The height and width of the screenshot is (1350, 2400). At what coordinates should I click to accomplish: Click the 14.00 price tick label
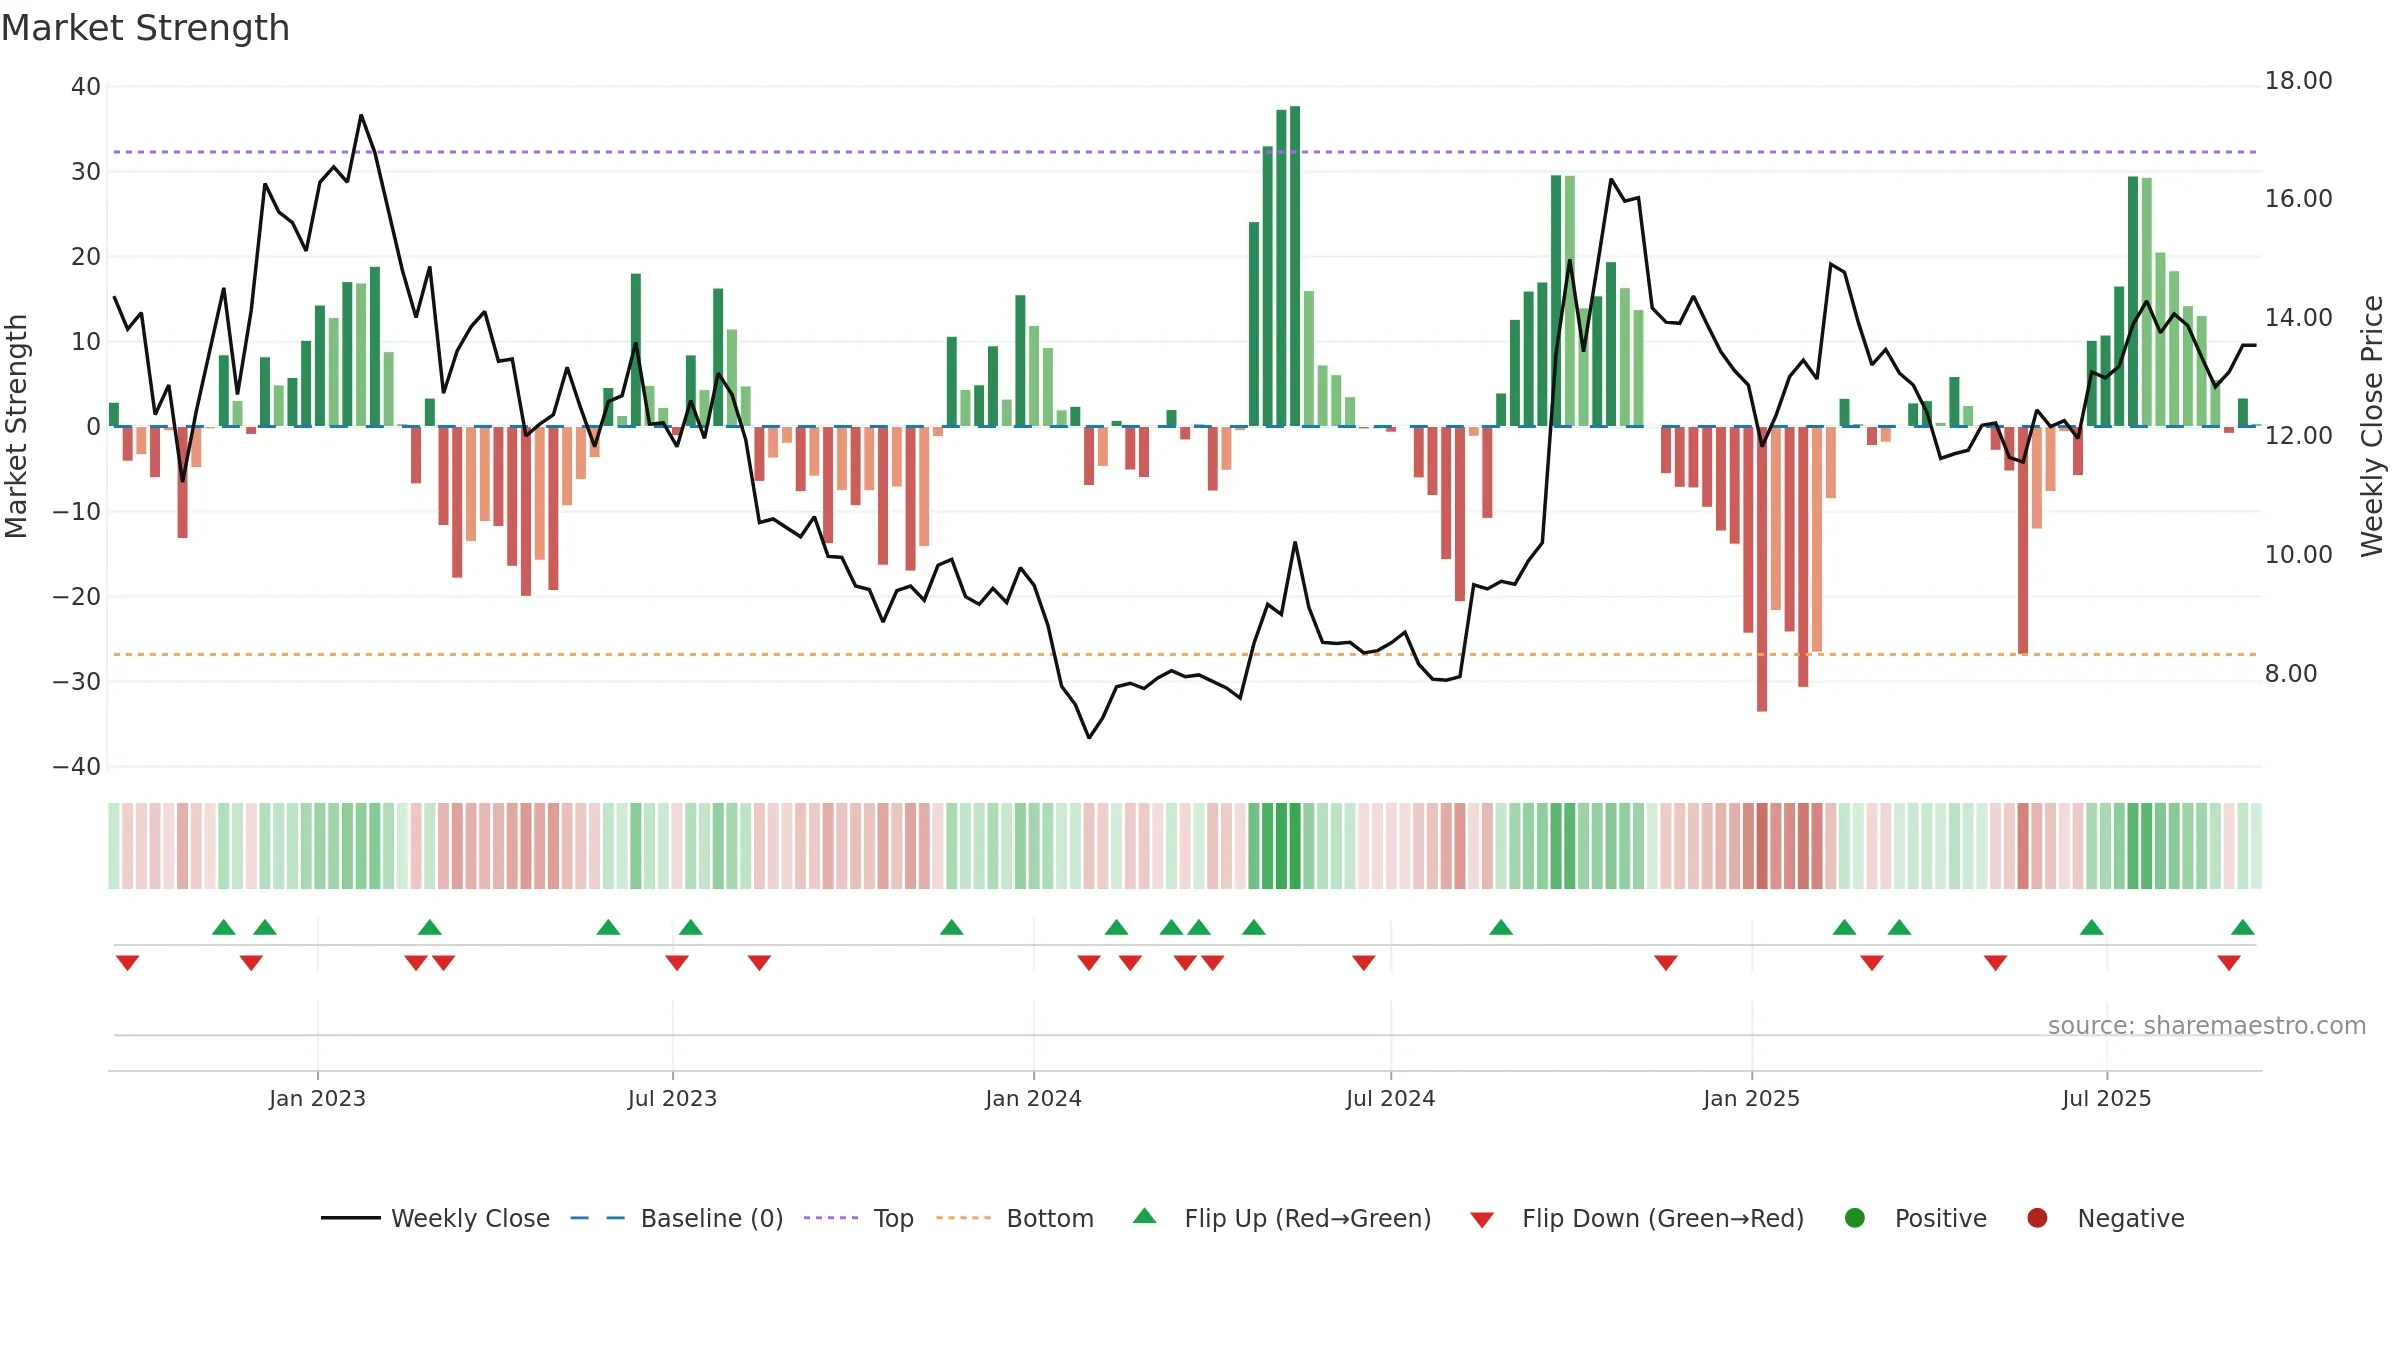pyautogui.click(x=2298, y=318)
